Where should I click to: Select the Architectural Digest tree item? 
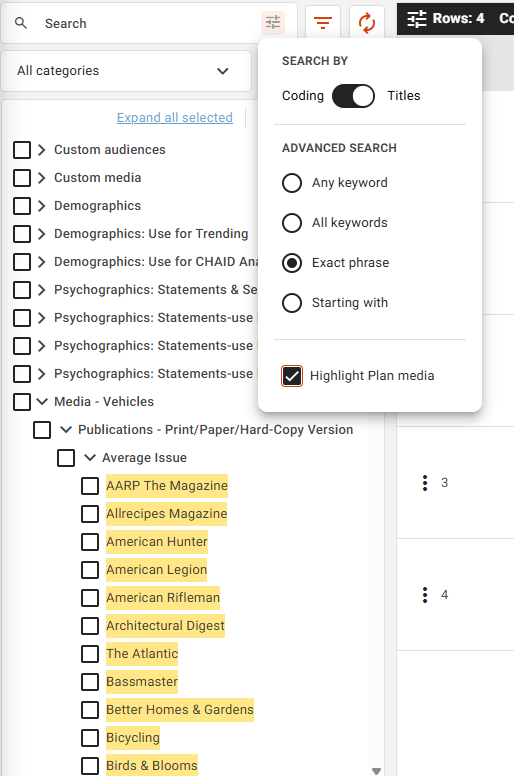tap(165, 626)
